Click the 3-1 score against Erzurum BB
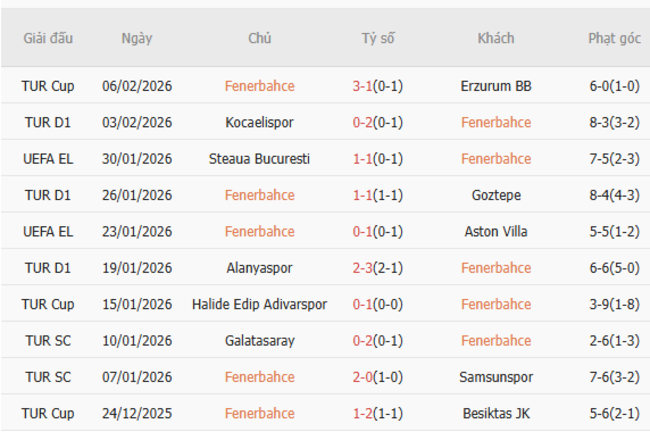 (363, 86)
